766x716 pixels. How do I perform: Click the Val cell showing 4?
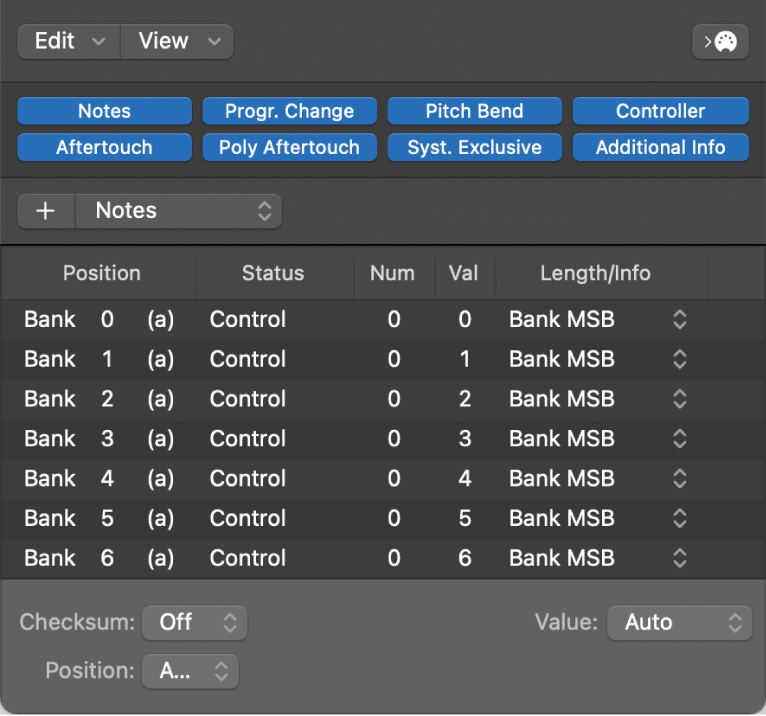click(465, 479)
